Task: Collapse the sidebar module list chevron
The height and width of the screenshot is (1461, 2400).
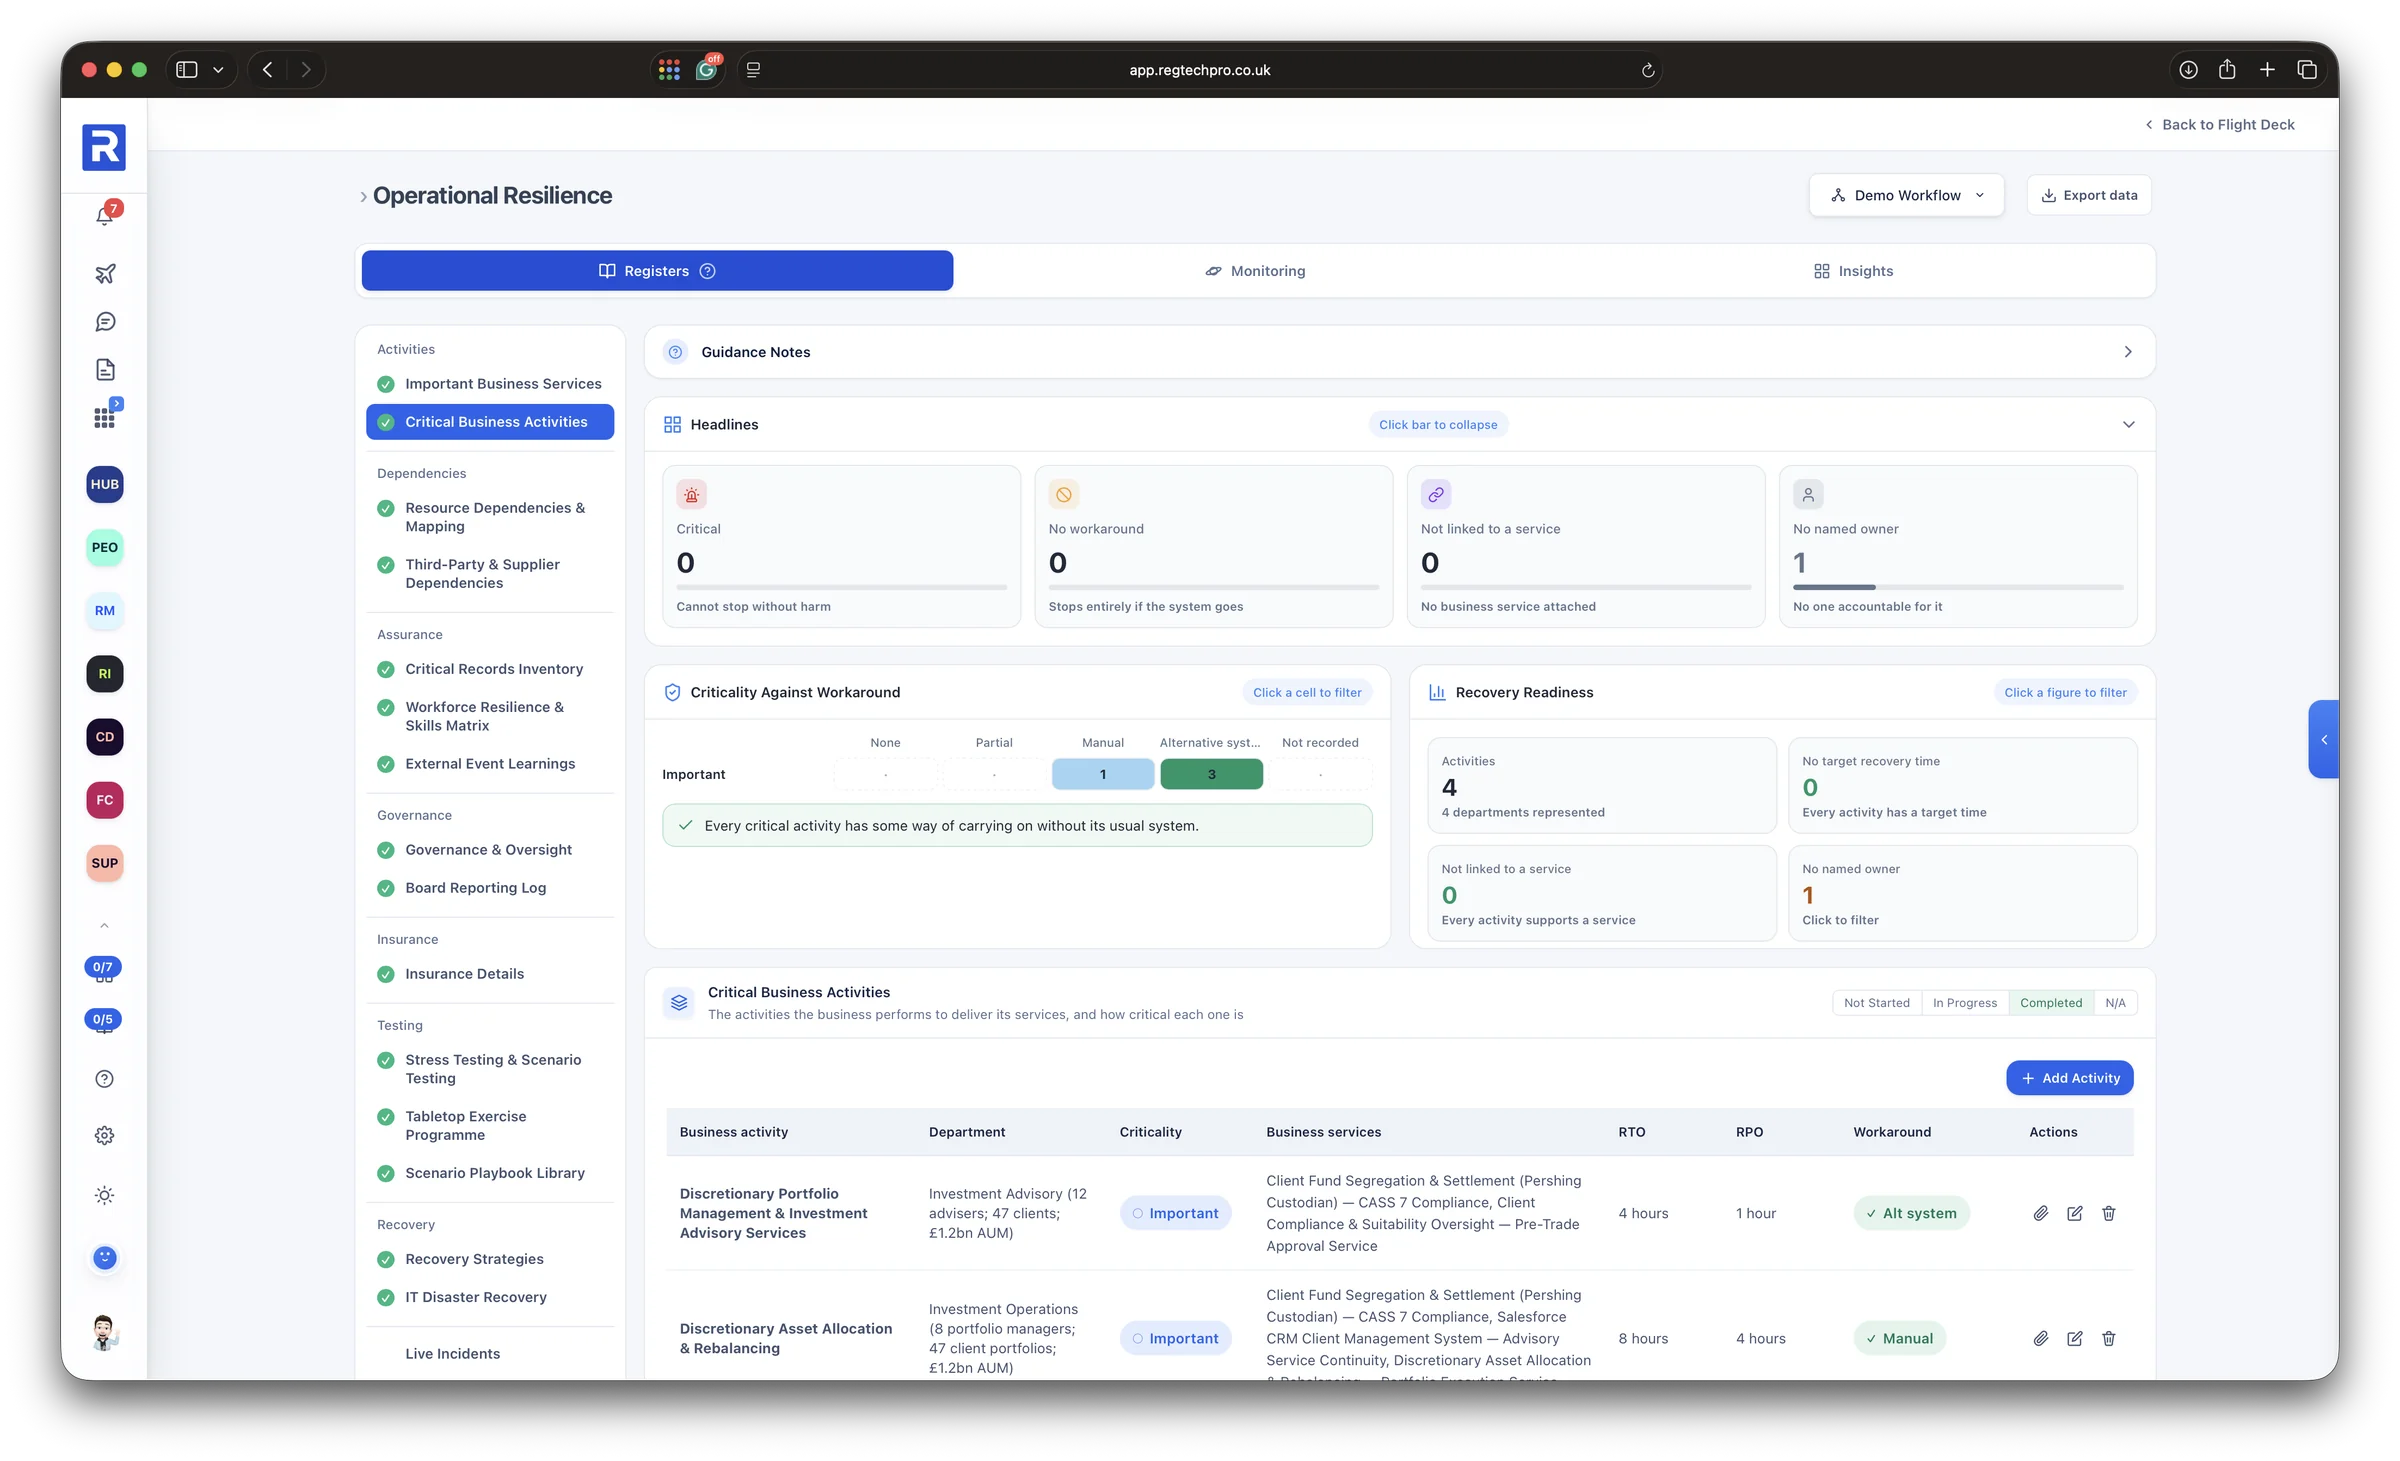Action: (104, 925)
